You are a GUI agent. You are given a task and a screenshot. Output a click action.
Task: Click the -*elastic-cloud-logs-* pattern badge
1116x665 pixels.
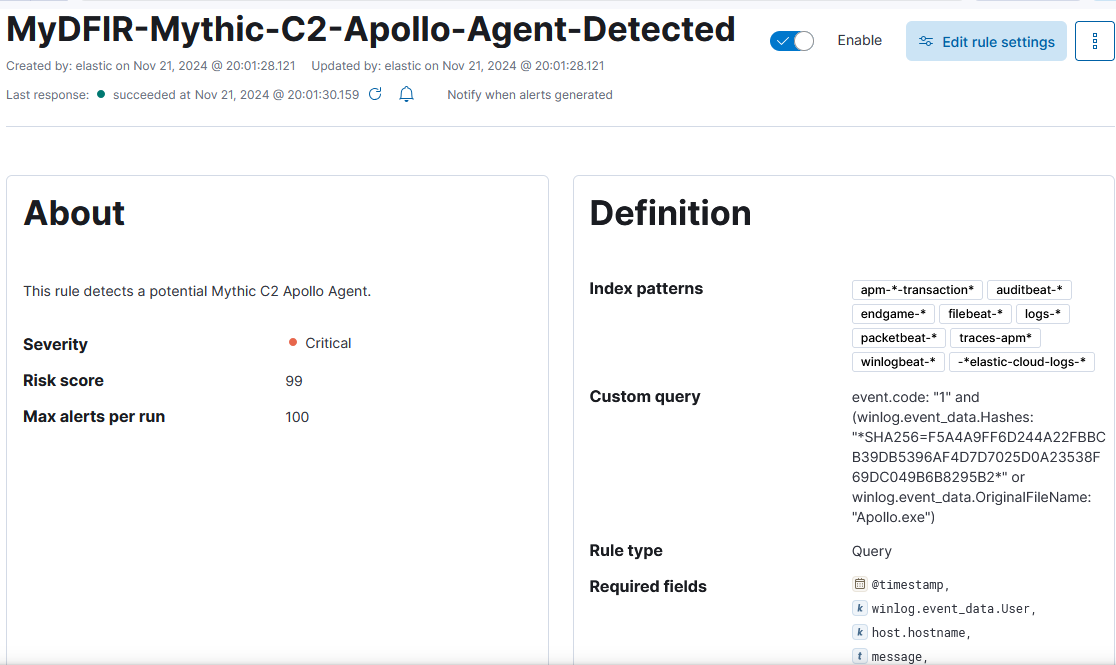(1021, 362)
